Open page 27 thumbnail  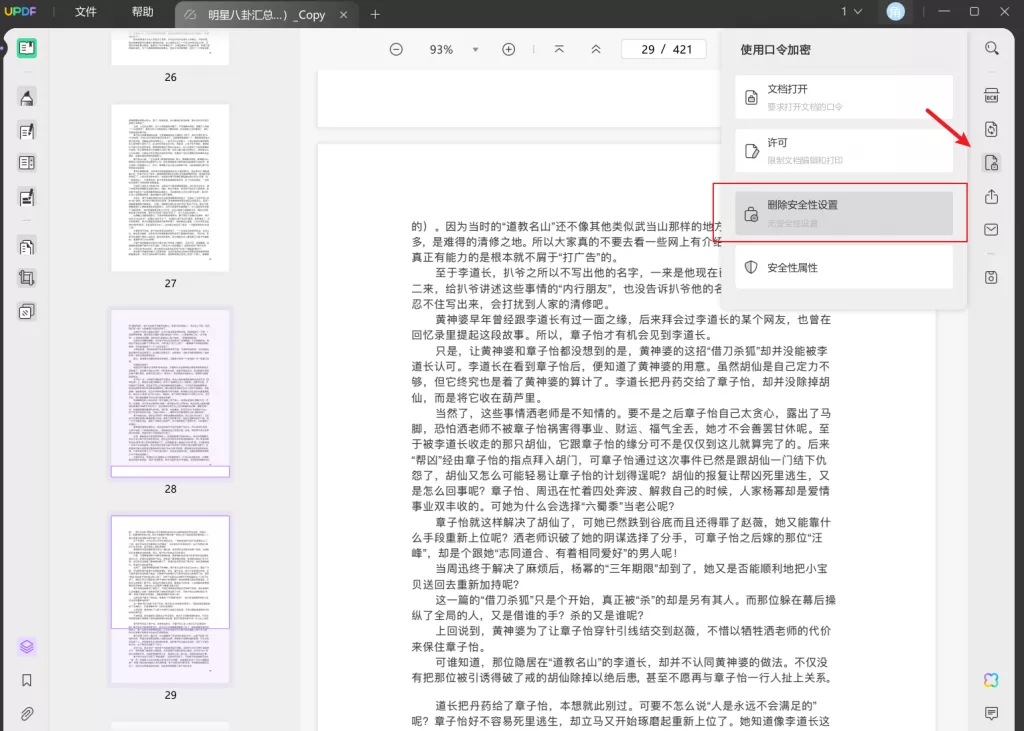(x=170, y=187)
